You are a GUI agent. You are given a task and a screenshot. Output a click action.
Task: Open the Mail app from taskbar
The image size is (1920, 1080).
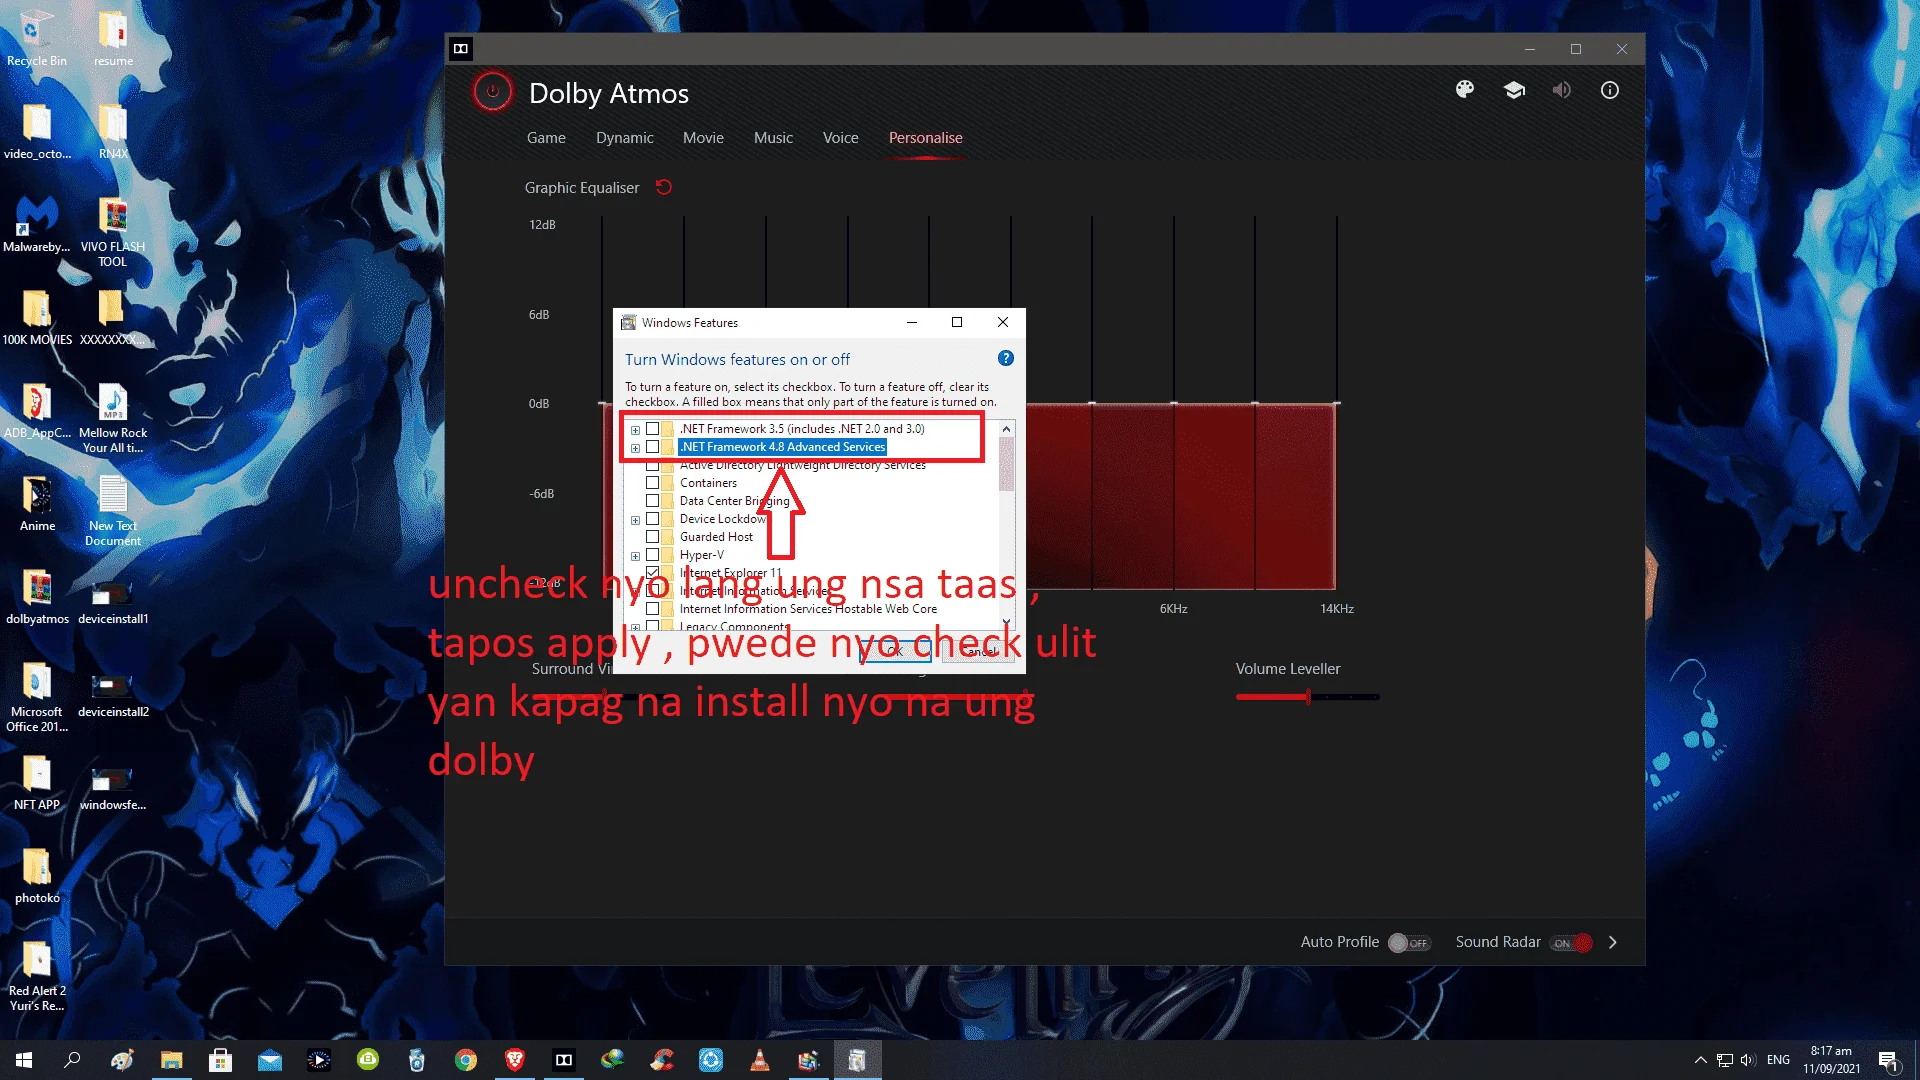[270, 1060]
